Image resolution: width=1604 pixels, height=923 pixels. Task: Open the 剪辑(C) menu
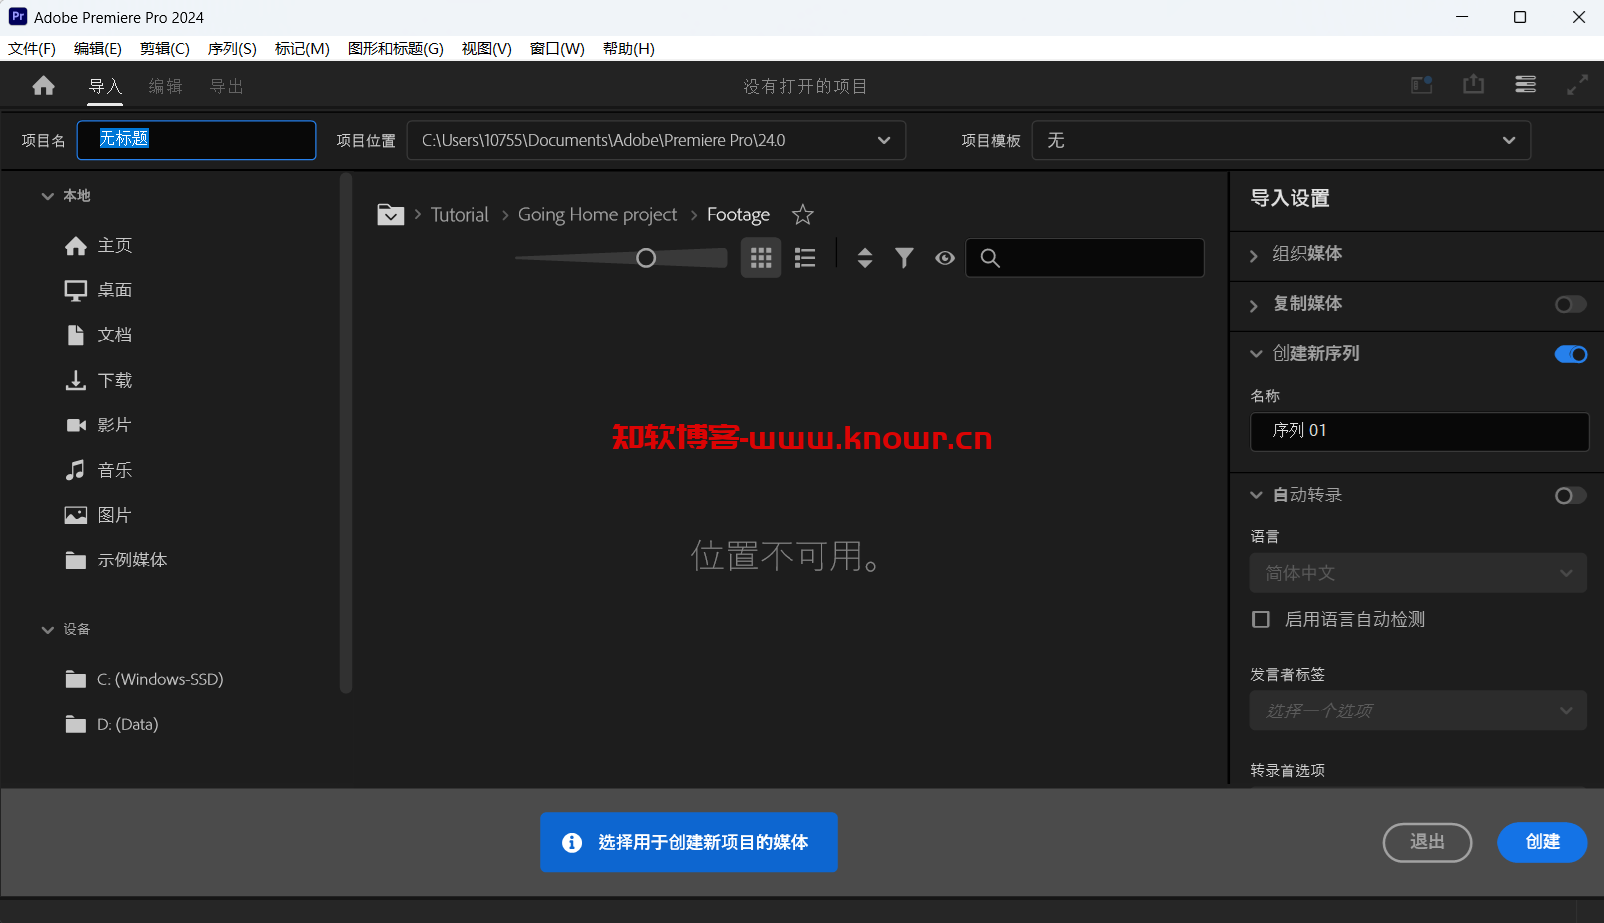(x=165, y=49)
